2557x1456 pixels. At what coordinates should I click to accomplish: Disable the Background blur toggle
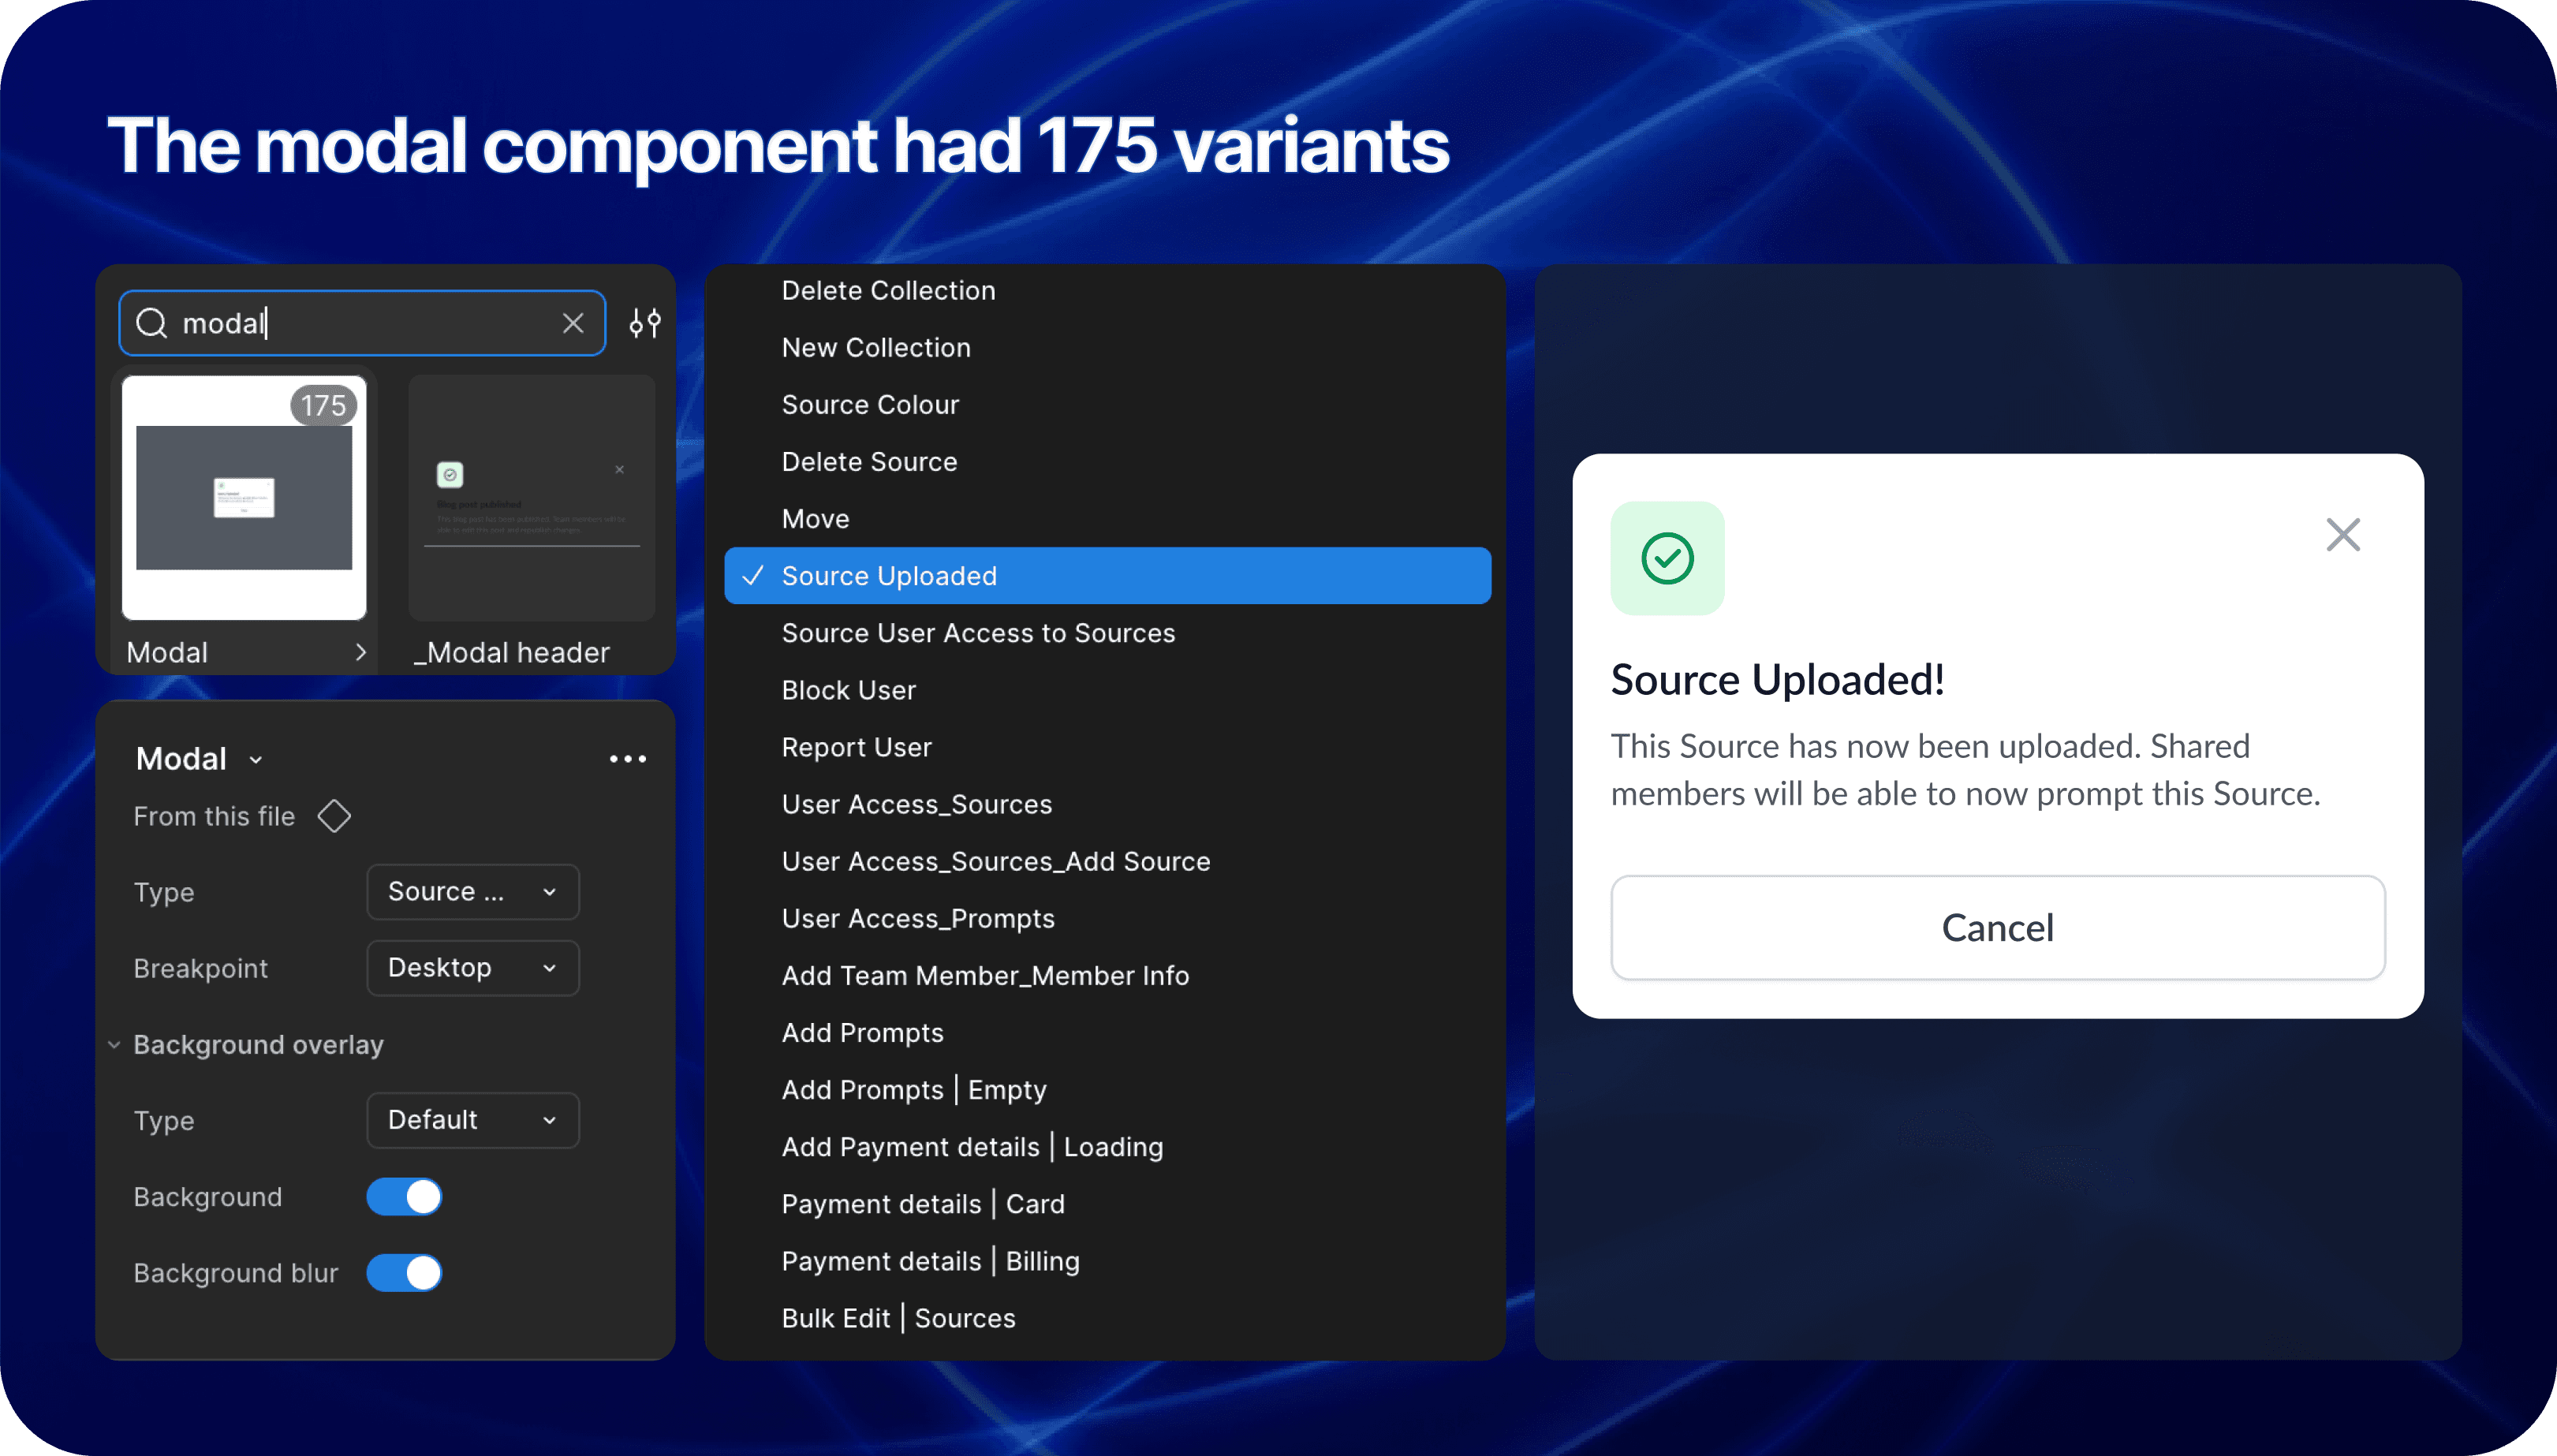(404, 1273)
